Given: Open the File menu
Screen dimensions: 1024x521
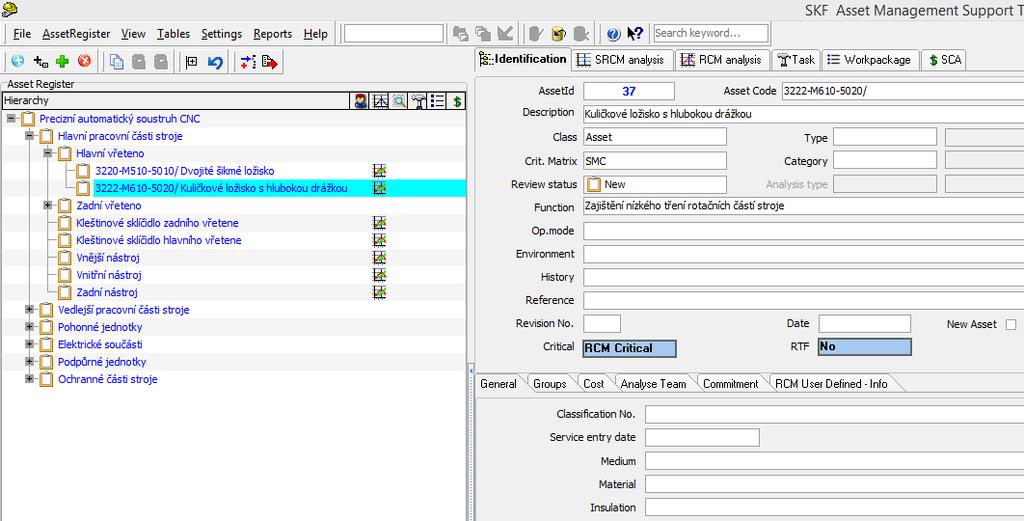Looking at the screenshot, I should click(22, 34).
